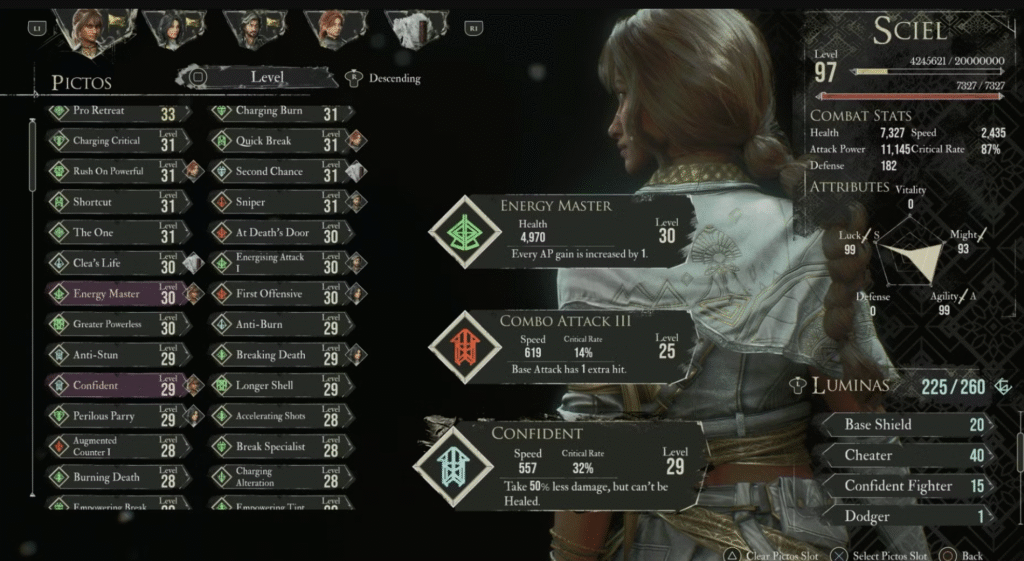Click the Luminas arrow icon beside 225/260
Viewport: 1024px width, 561px height.
coord(1002,387)
